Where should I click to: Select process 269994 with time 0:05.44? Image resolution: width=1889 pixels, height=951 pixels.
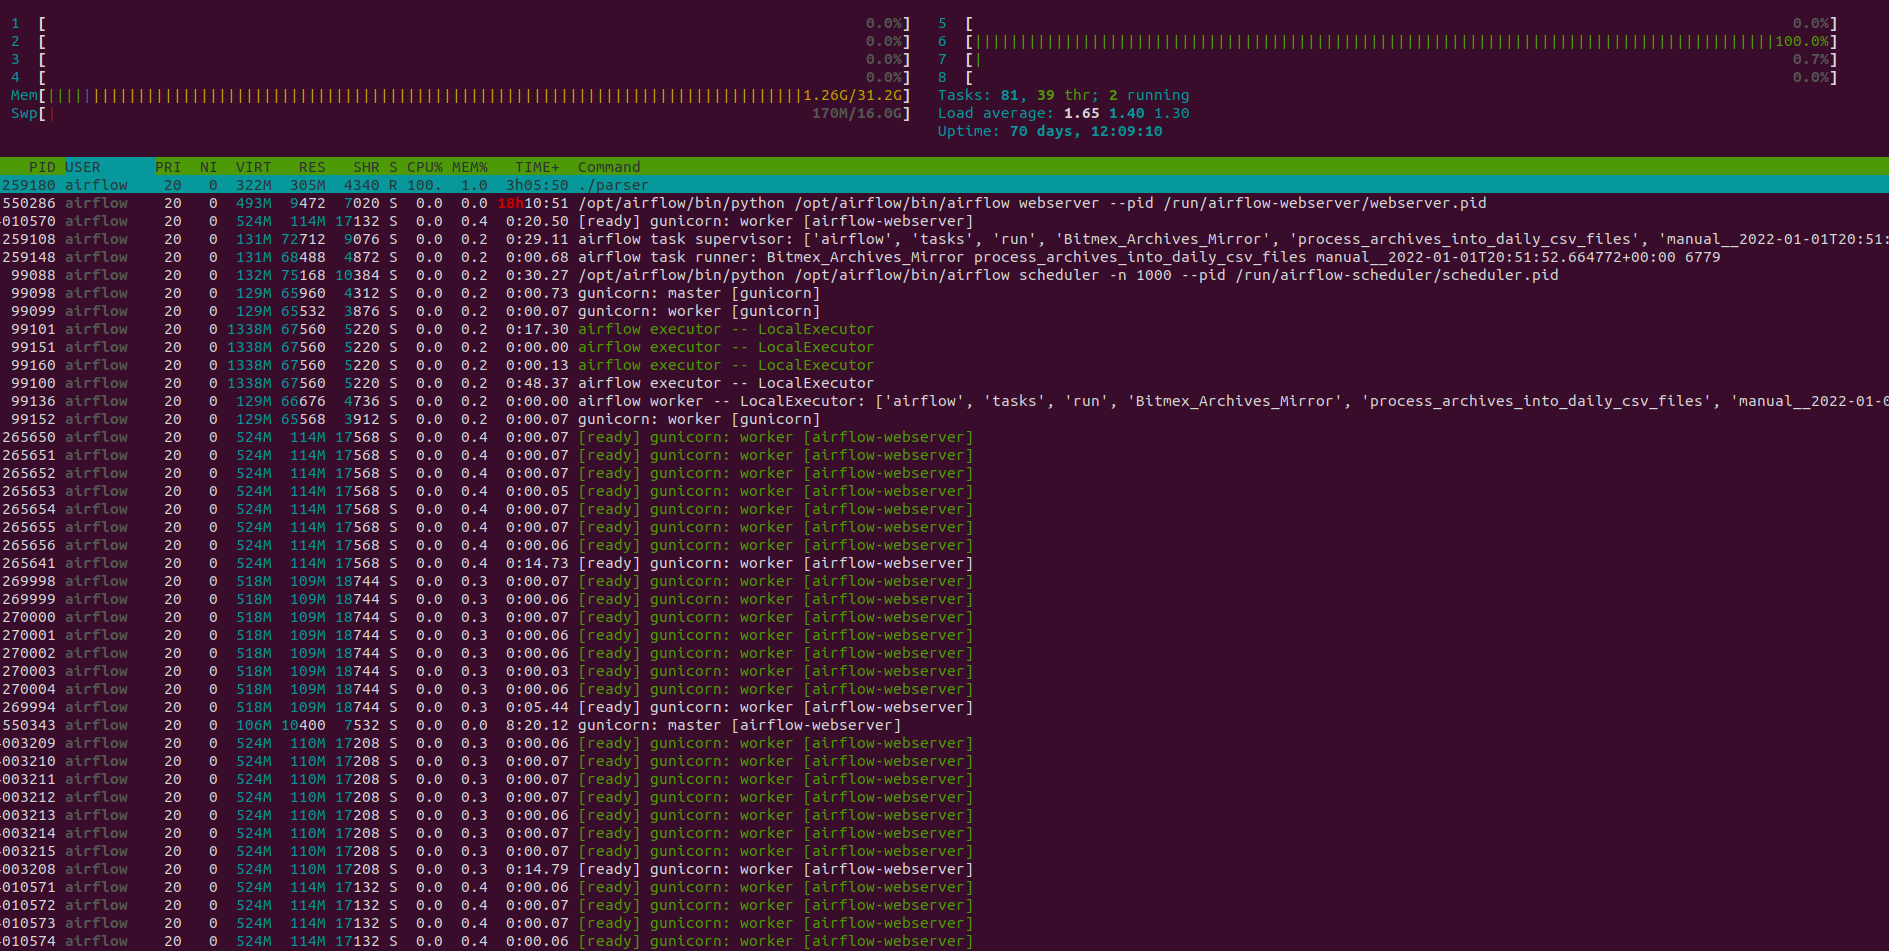point(944,707)
